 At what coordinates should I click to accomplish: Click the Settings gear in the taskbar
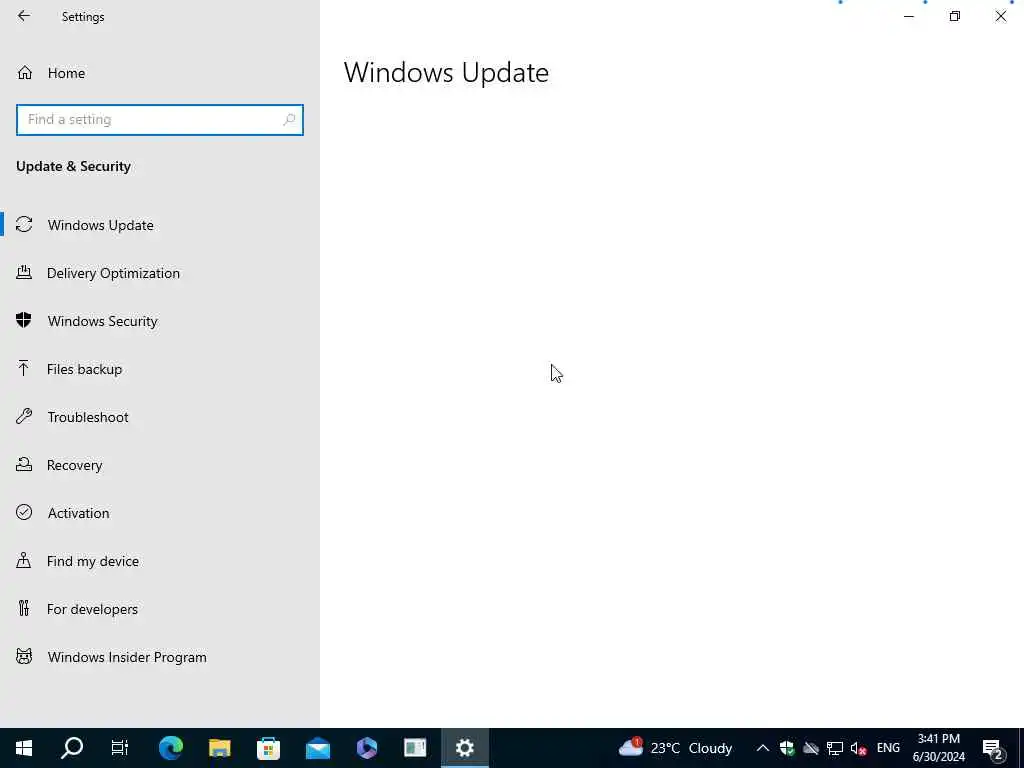(x=464, y=748)
